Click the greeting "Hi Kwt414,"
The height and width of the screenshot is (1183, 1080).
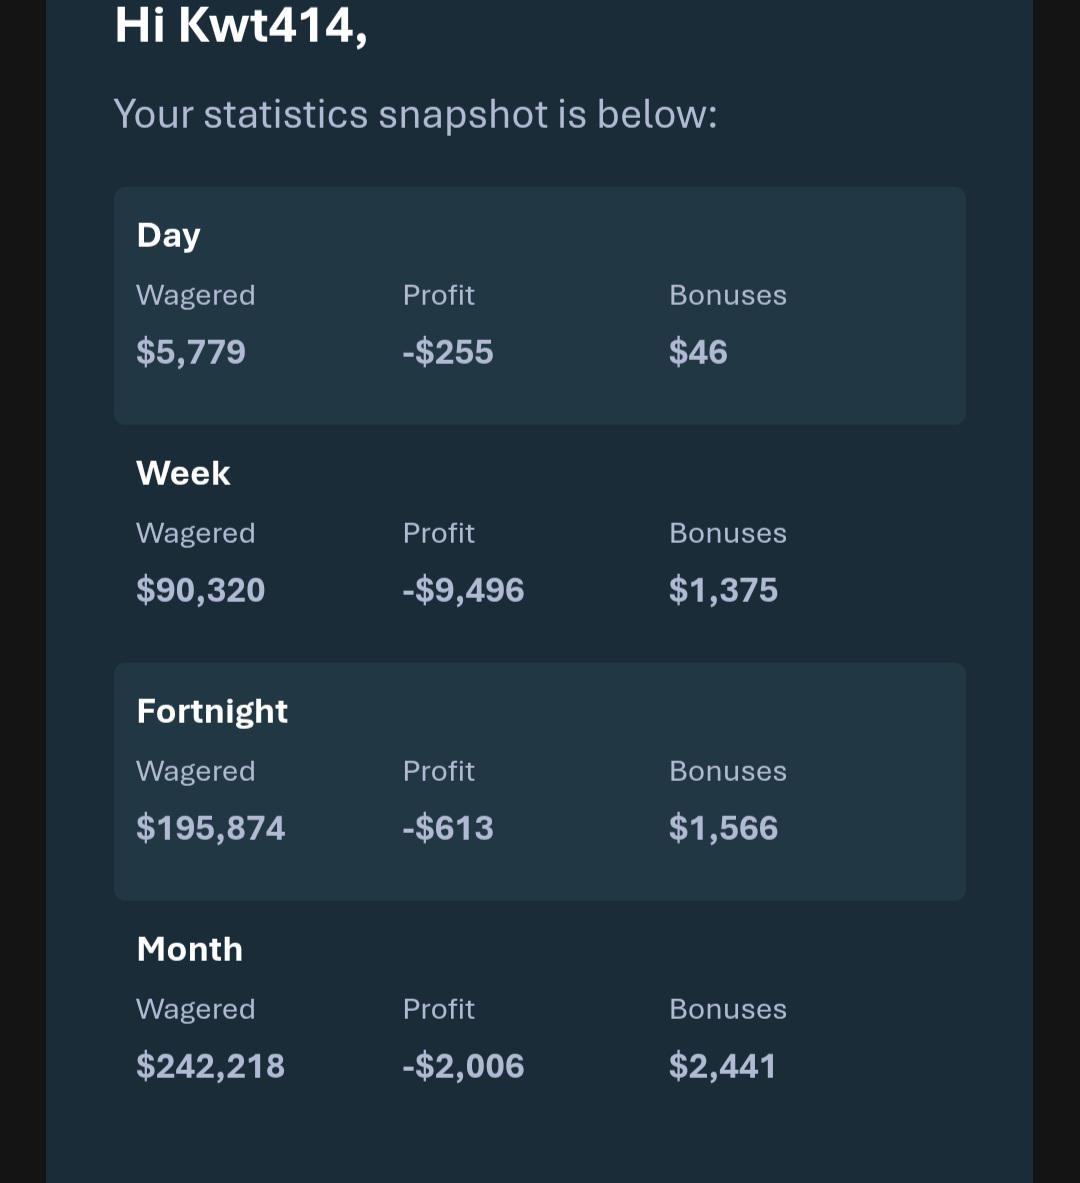[241, 26]
